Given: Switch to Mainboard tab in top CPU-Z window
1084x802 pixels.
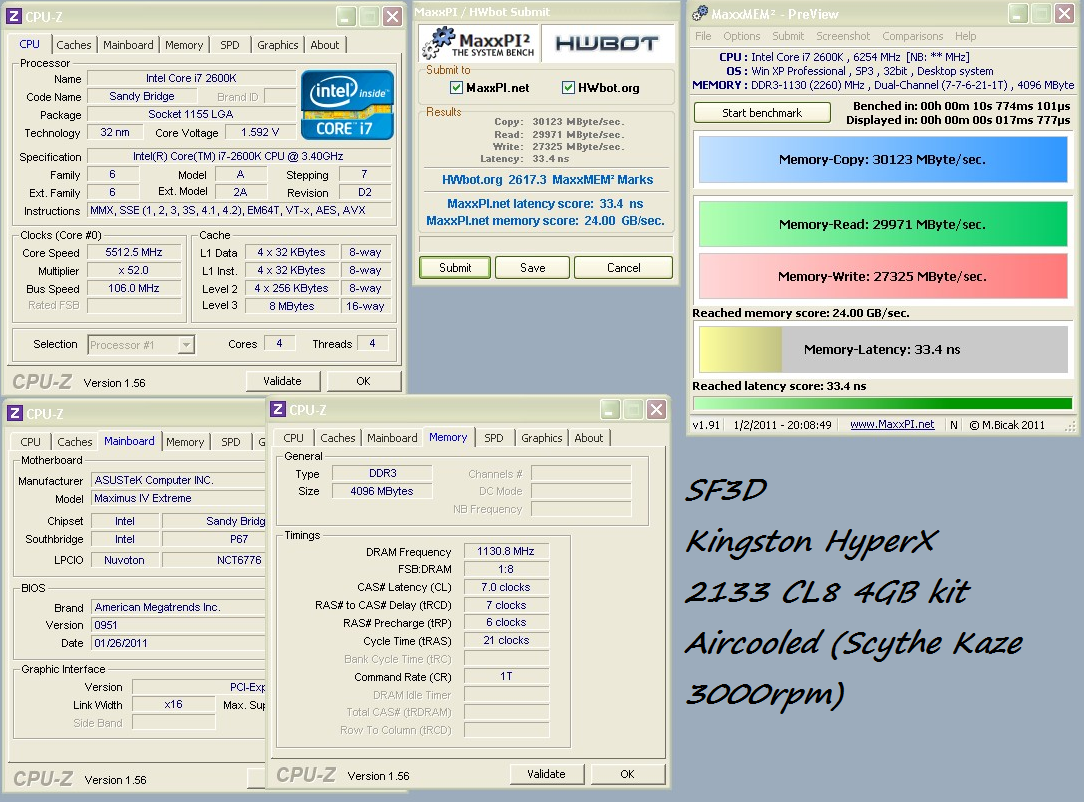Looking at the screenshot, I should (128, 45).
